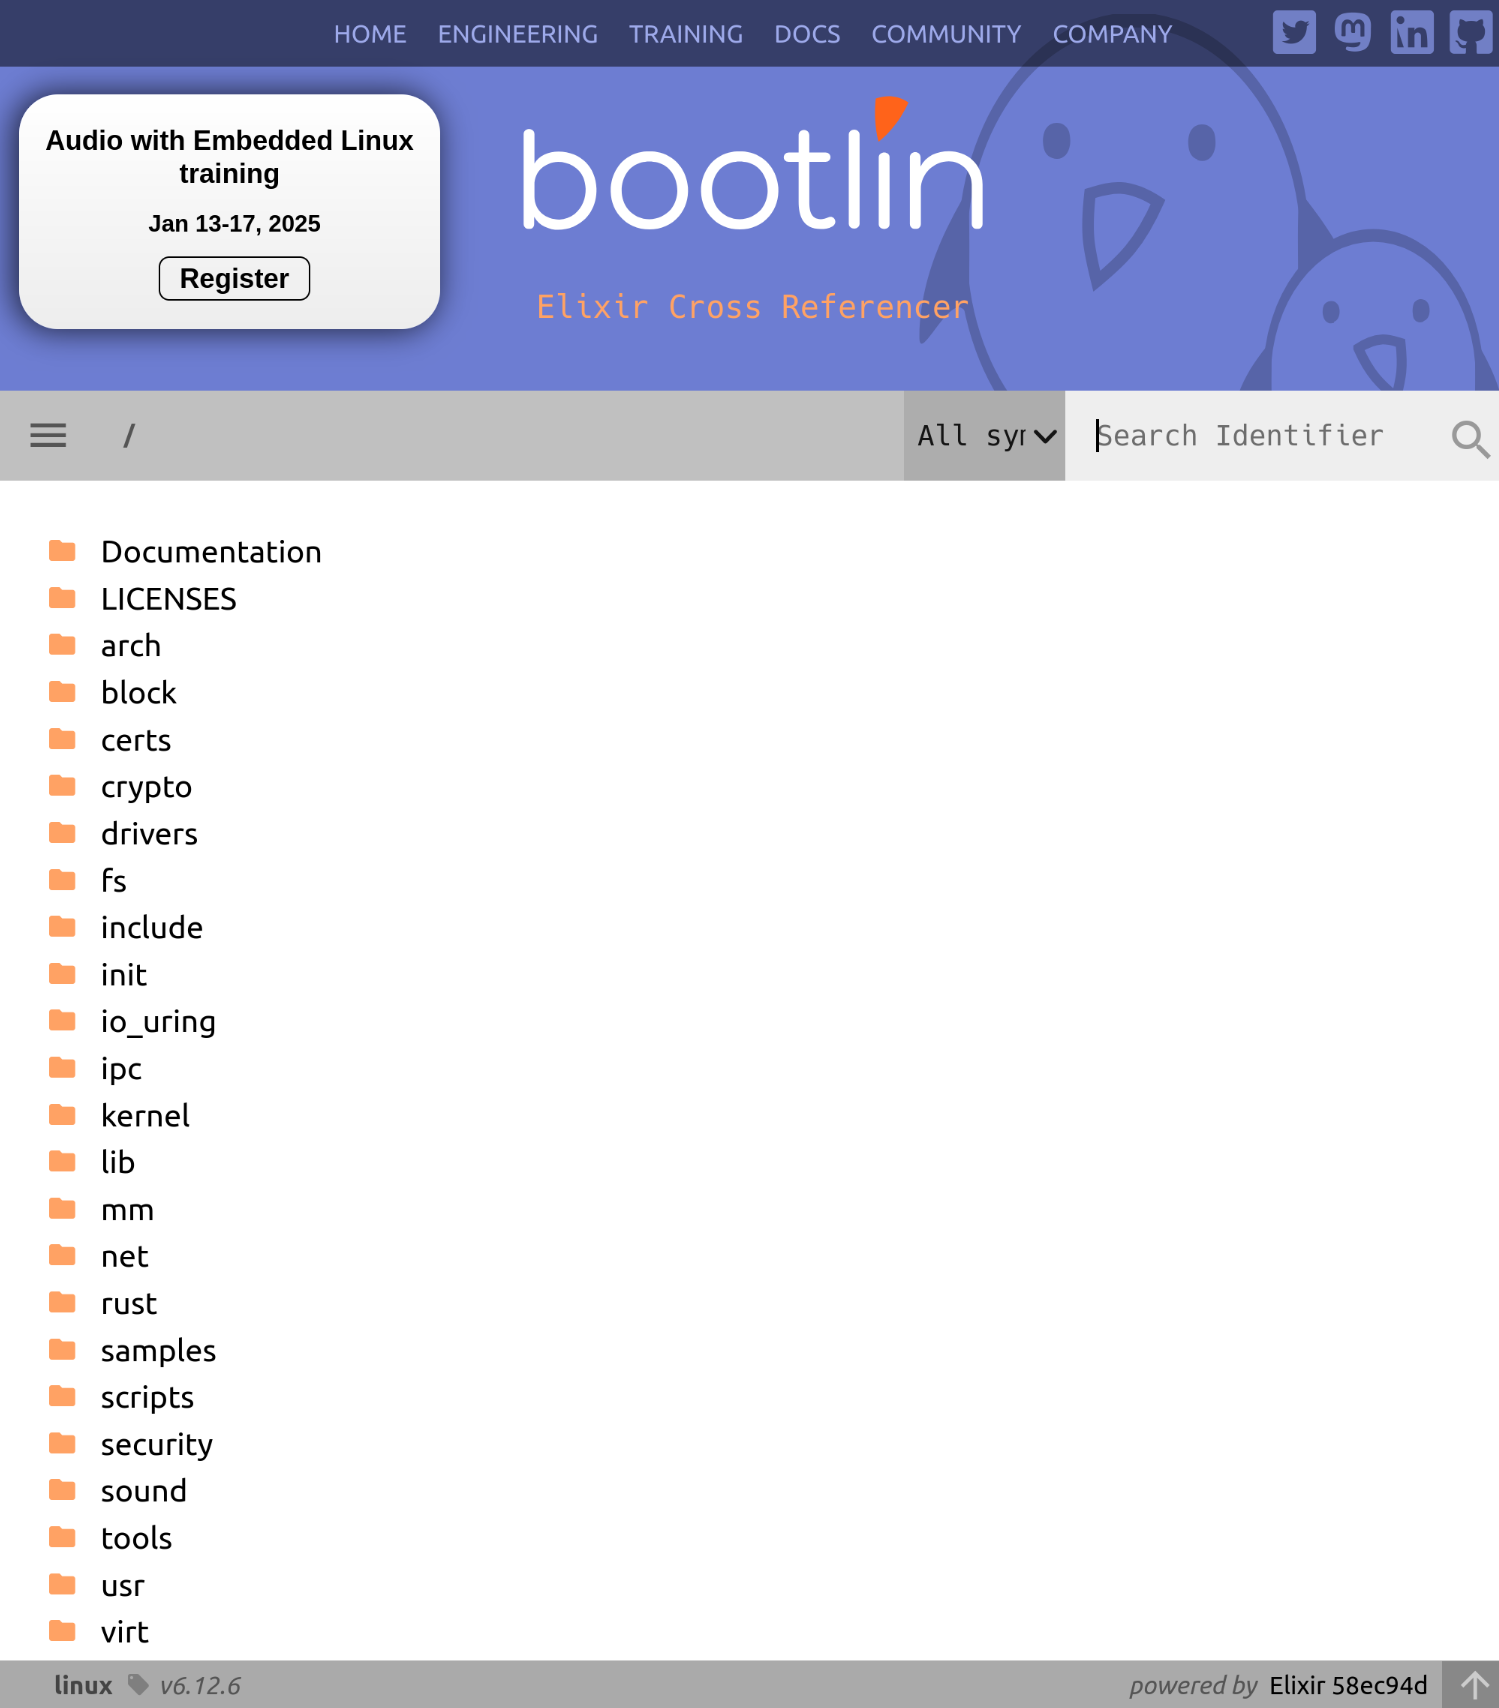Click the Register training button

pyautogui.click(x=234, y=278)
